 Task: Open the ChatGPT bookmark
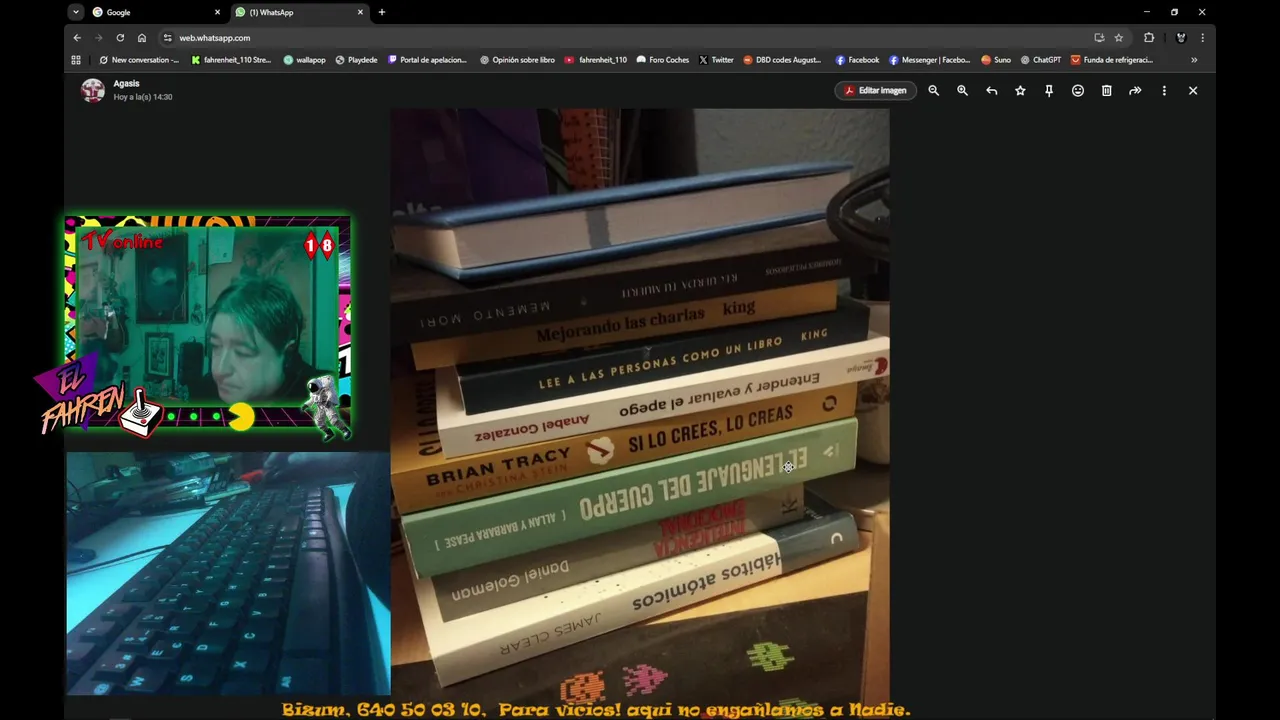1041,60
